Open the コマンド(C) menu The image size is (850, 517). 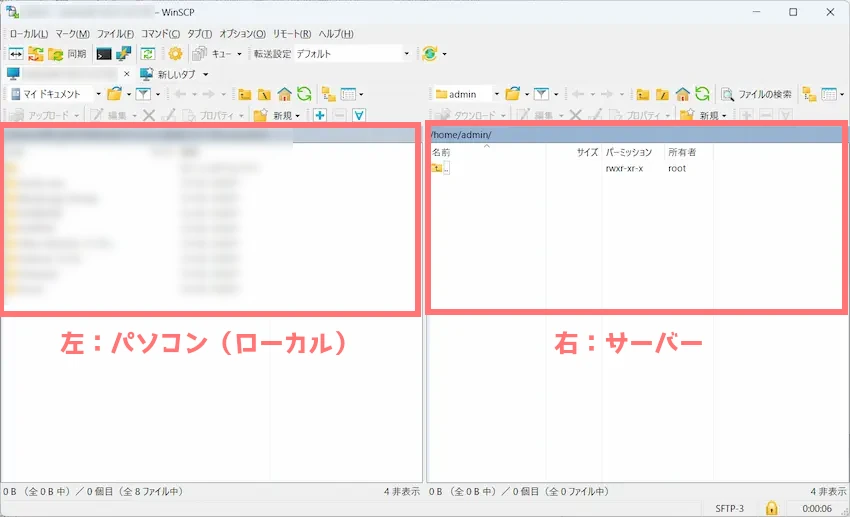[x=160, y=34]
